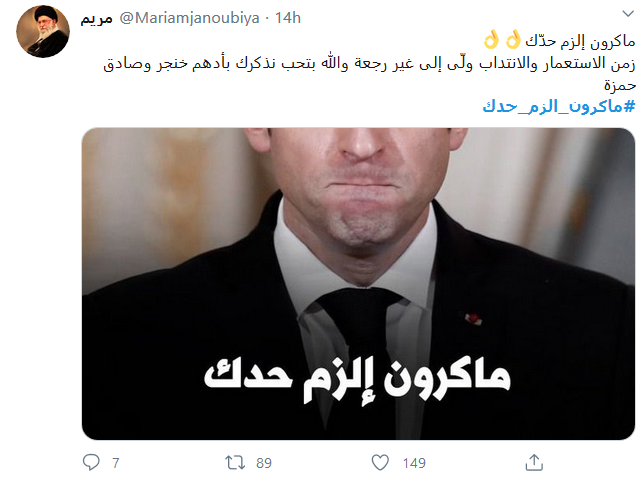Open the 14h timestamp link
644x477 pixels.
tap(288, 18)
